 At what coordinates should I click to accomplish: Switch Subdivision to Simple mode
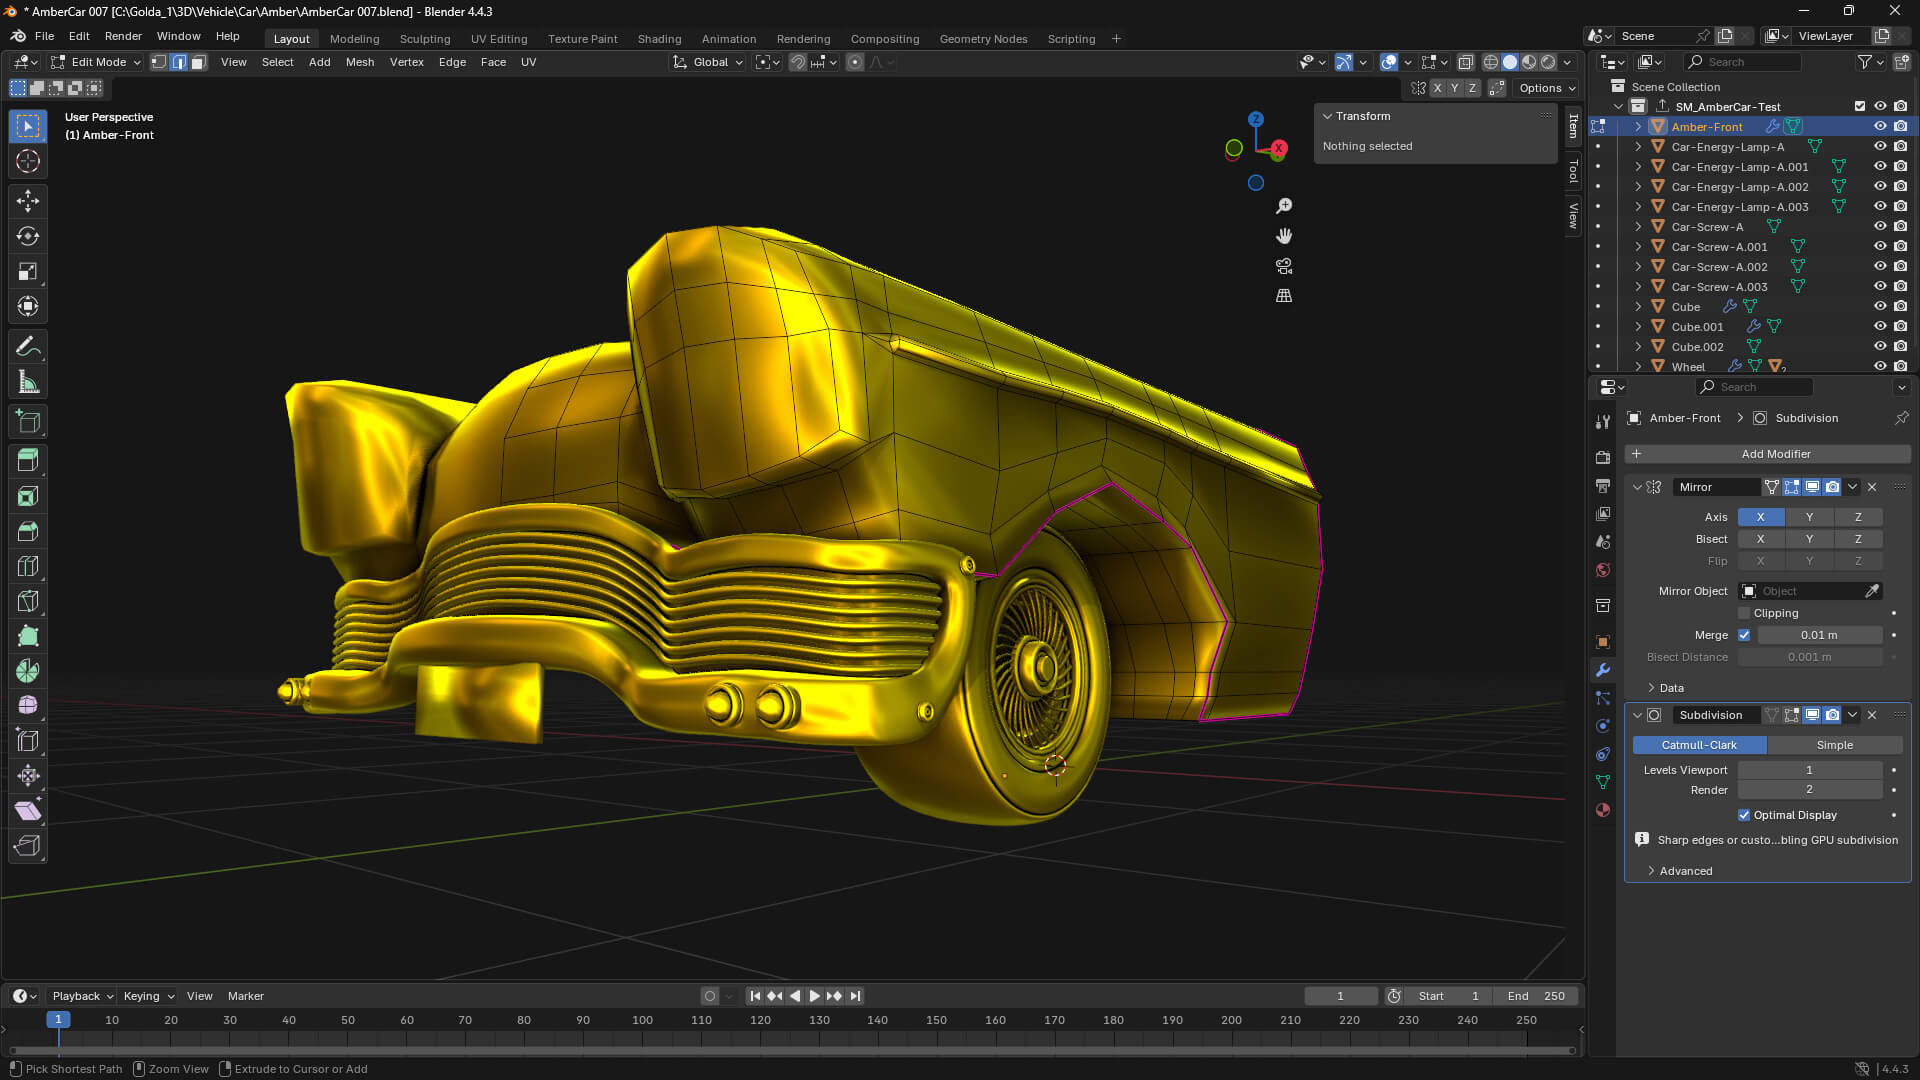(x=1835, y=745)
